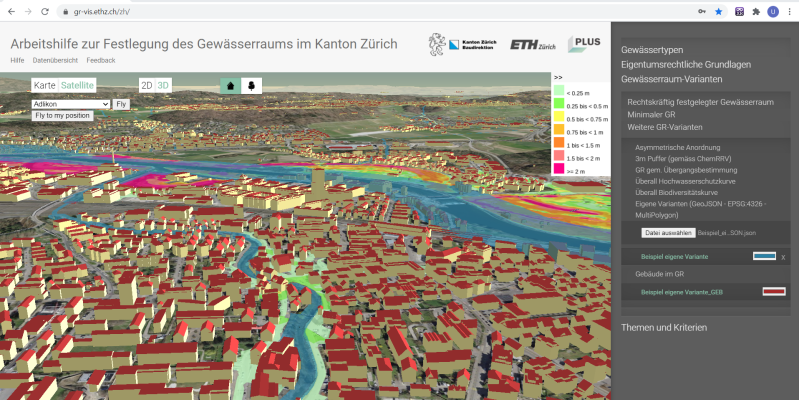Switch map to Satellite view
Screen dimensions: 800x400
point(77,85)
